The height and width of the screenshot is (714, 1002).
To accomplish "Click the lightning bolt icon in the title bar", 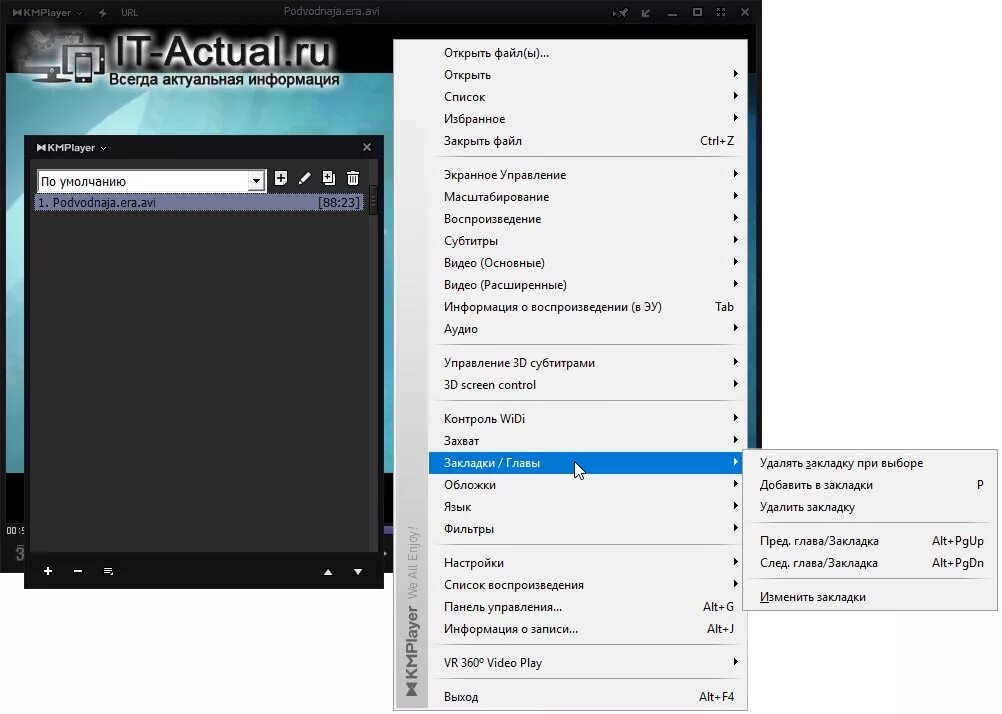I will [x=102, y=12].
